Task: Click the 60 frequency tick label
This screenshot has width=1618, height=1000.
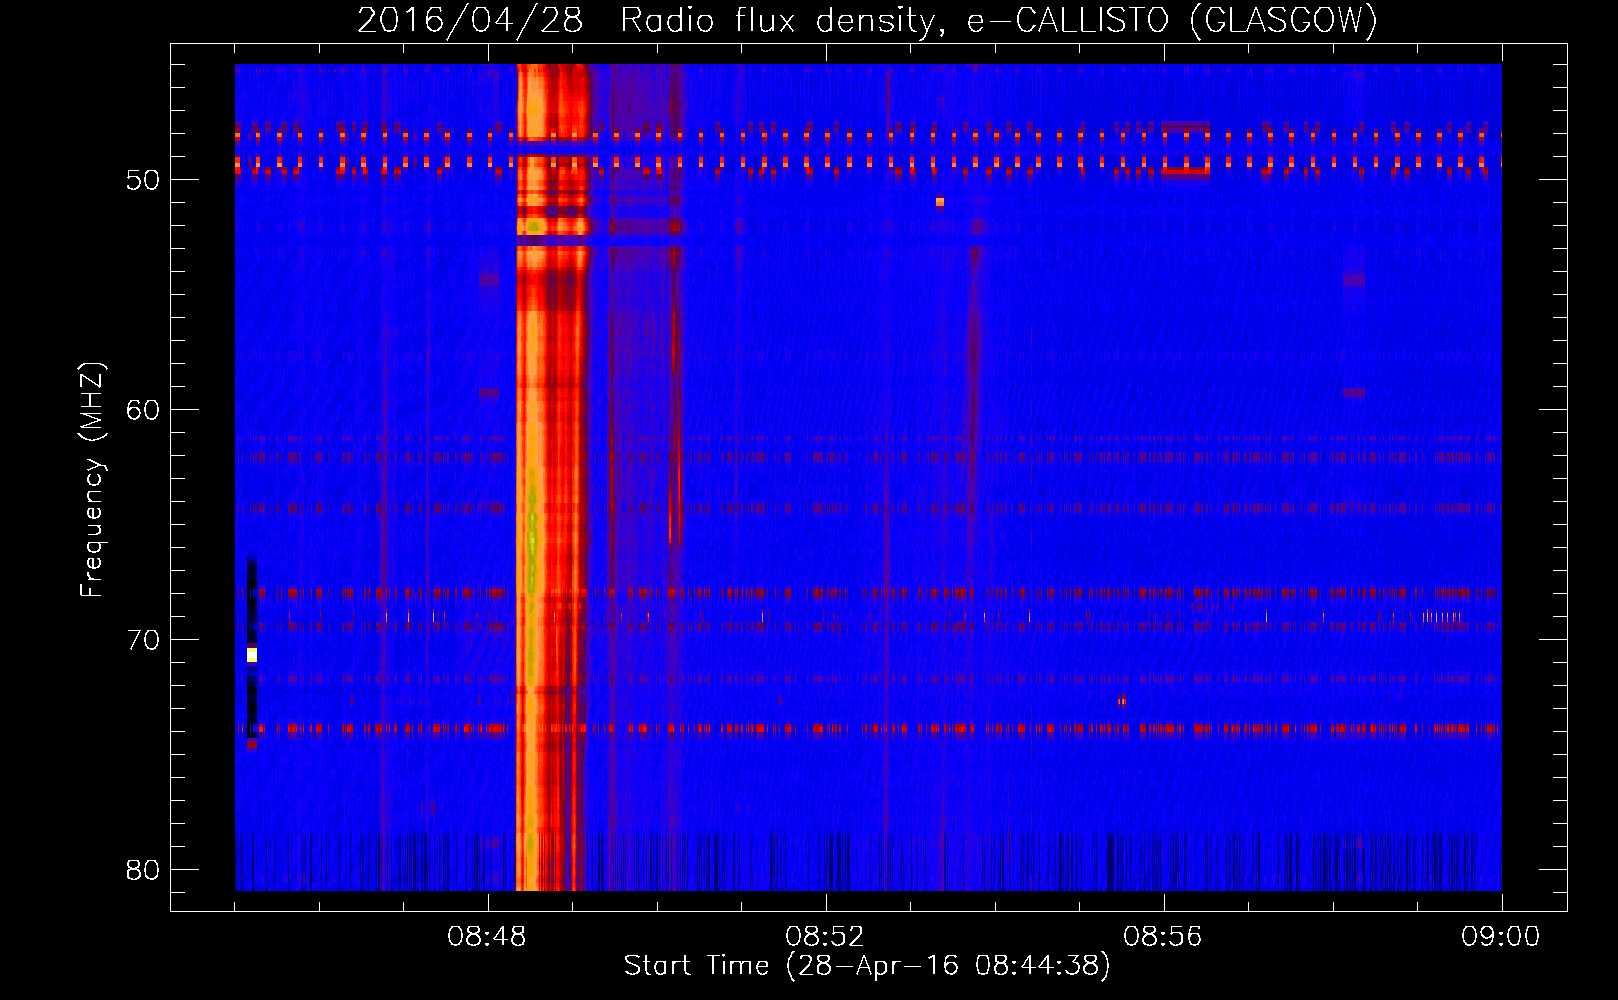Action: (143, 410)
